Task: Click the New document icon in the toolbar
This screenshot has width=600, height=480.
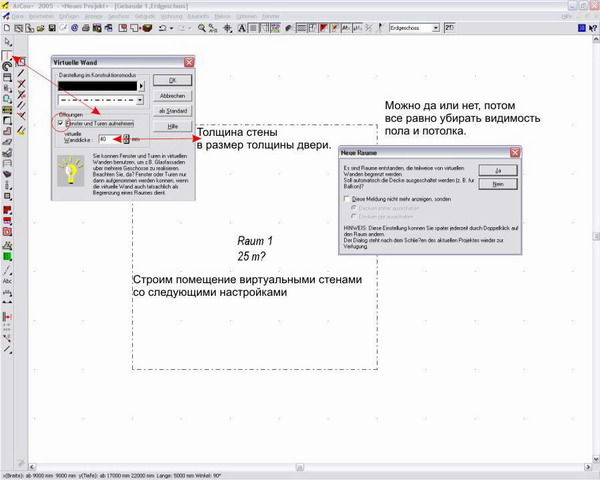Action: [7, 29]
